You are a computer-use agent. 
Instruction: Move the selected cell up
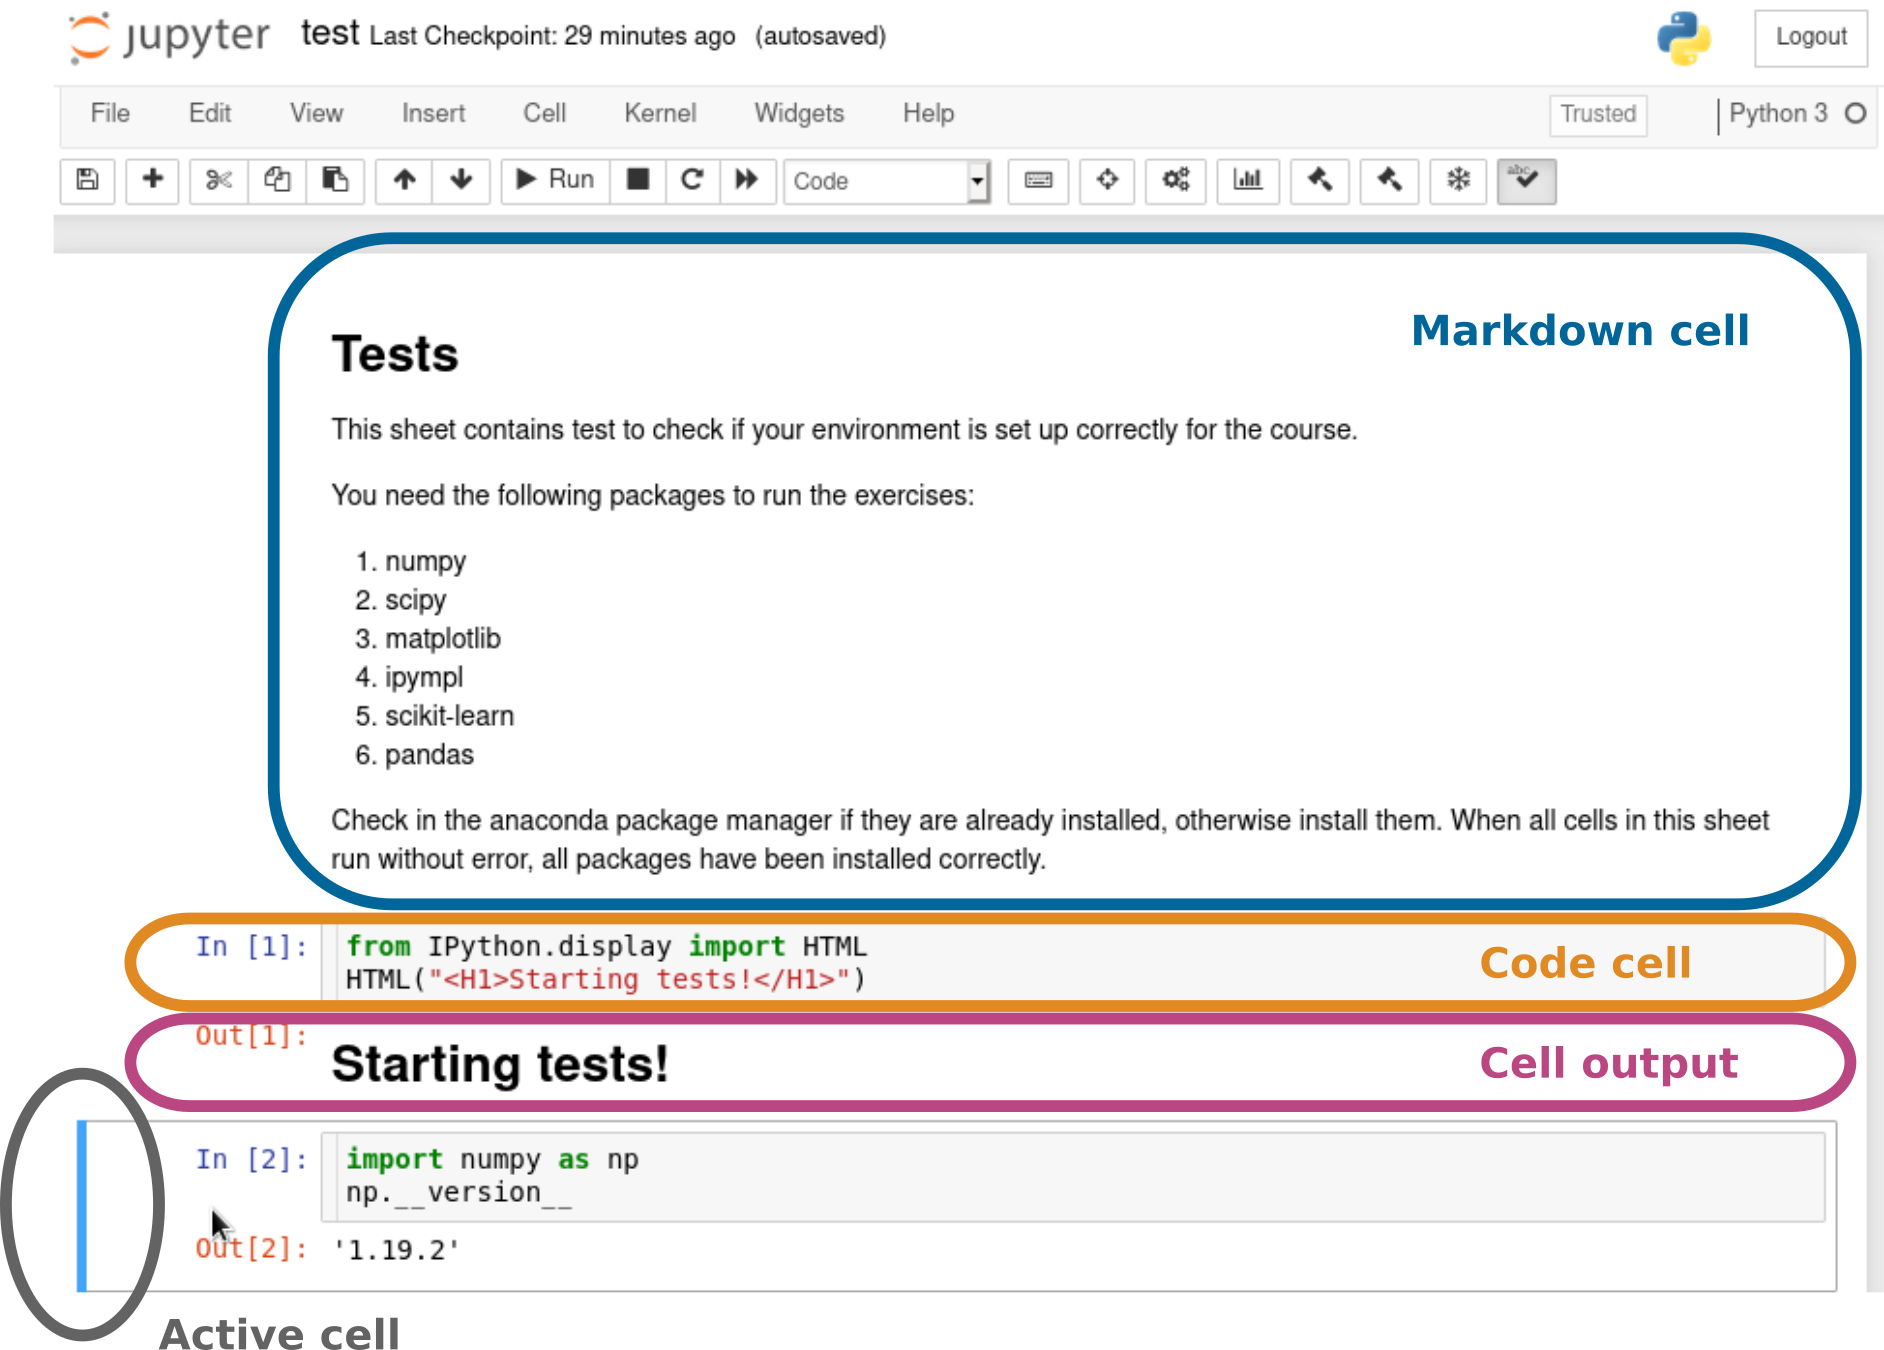[404, 180]
